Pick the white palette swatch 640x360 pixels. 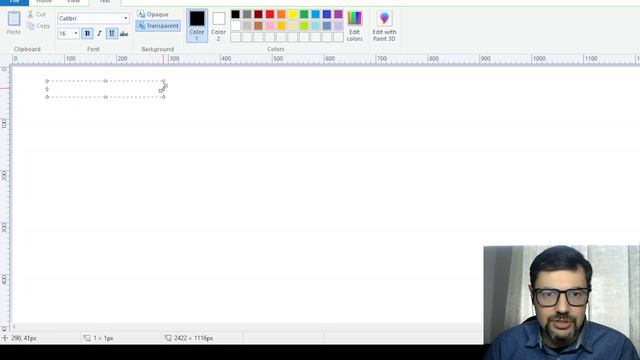pos(236,26)
